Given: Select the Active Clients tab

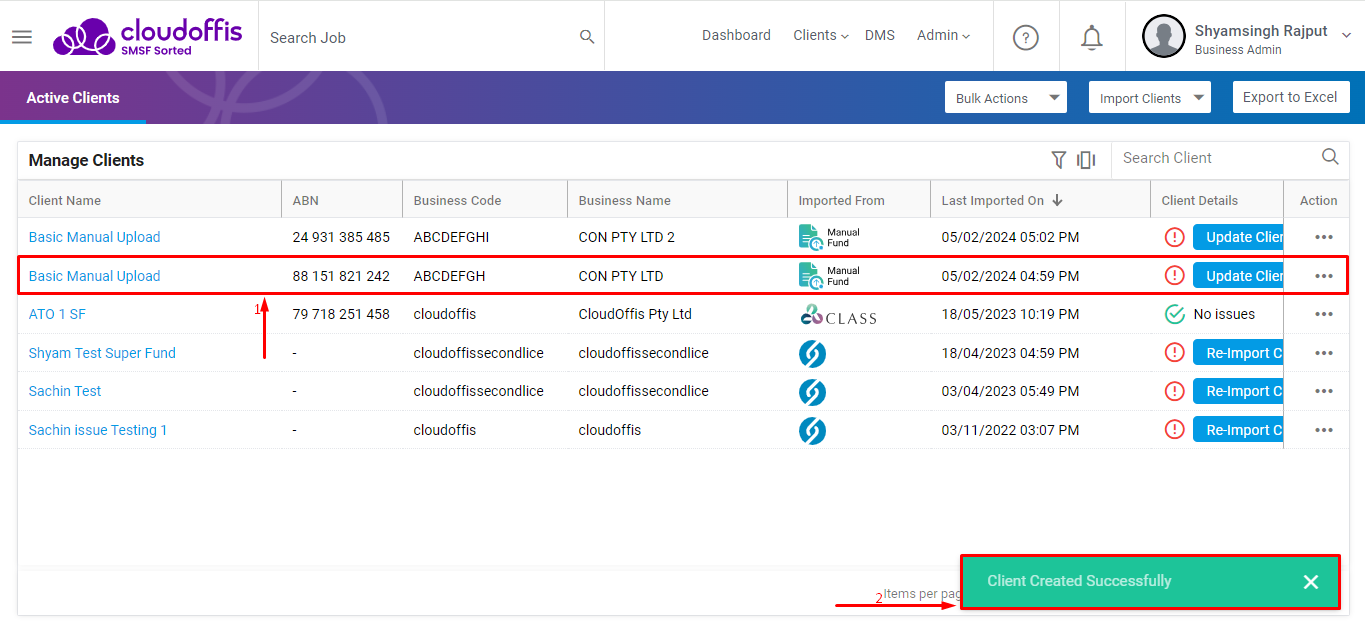Looking at the screenshot, I should pos(73,98).
